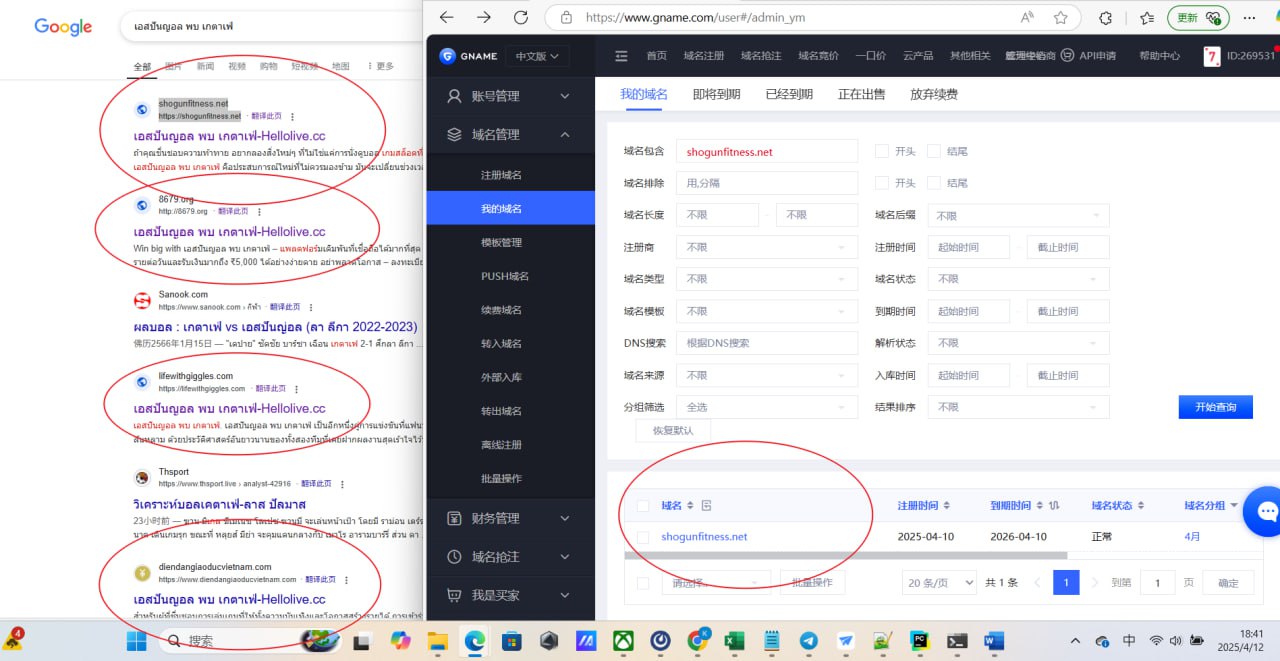
Task: Tick the checkbox in the table footer
Action: pos(643,583)
